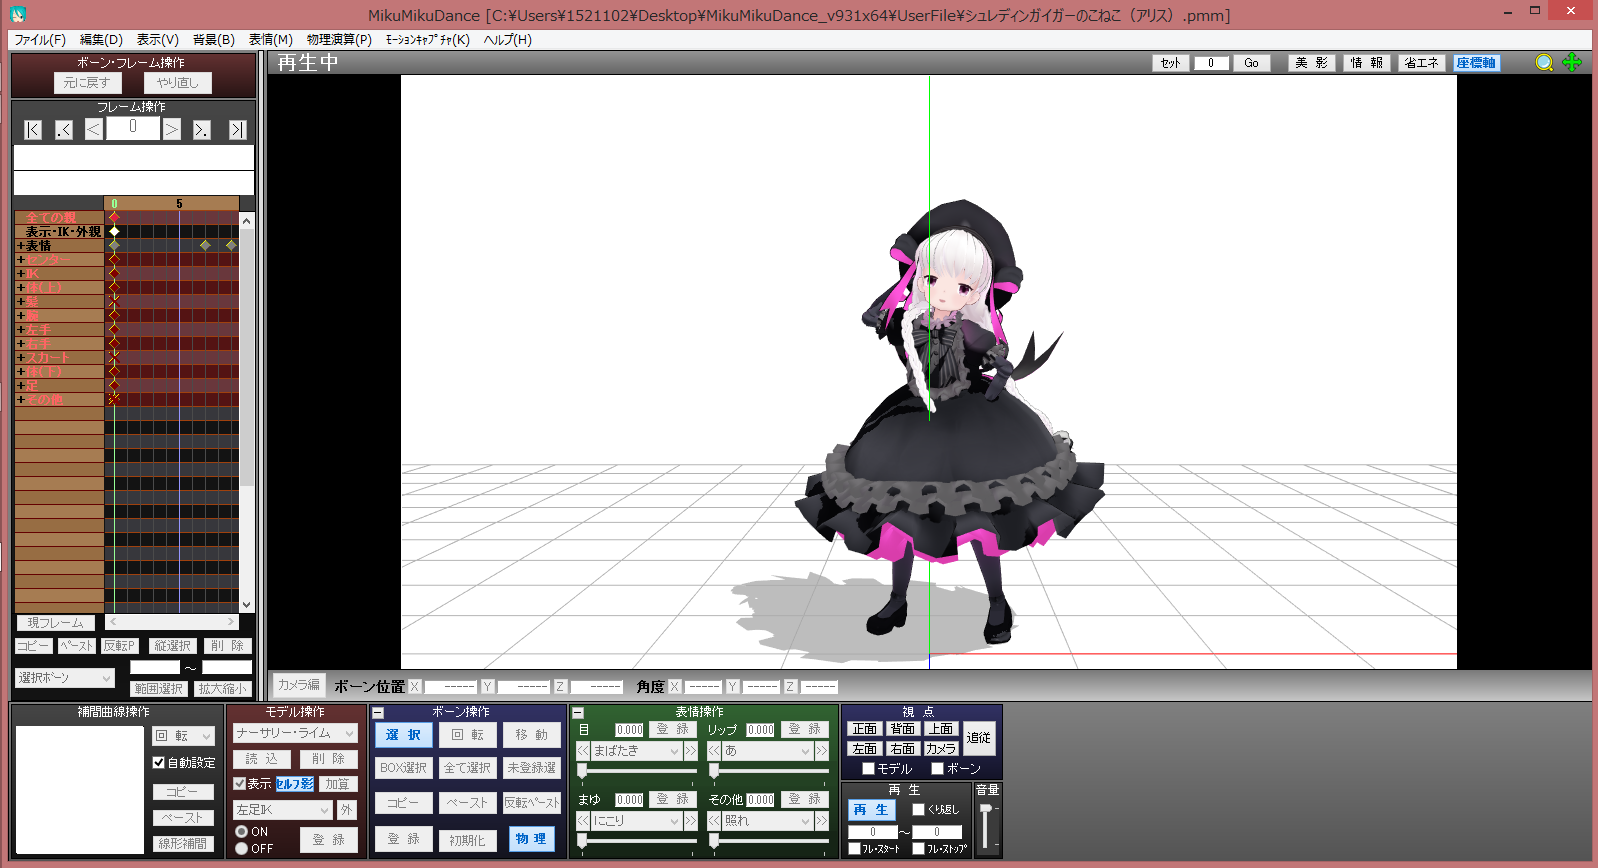Open the 左足IK dropdown
The height and width of the screenshot is (868, 1598).
(283, 810)
